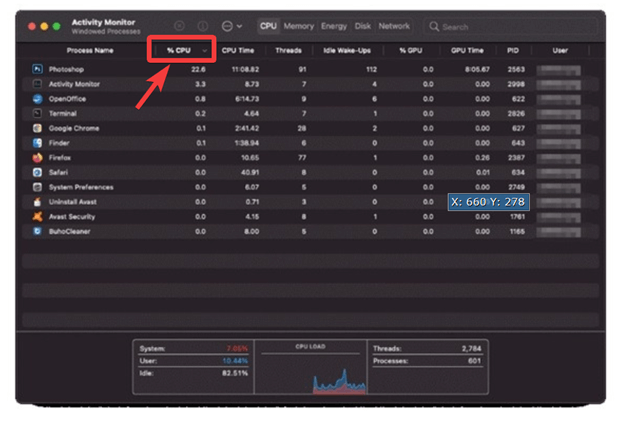The height and width of the screenshot is (424, 624).
Task: Click the process info toolbar icon
Action: point(203,26)
